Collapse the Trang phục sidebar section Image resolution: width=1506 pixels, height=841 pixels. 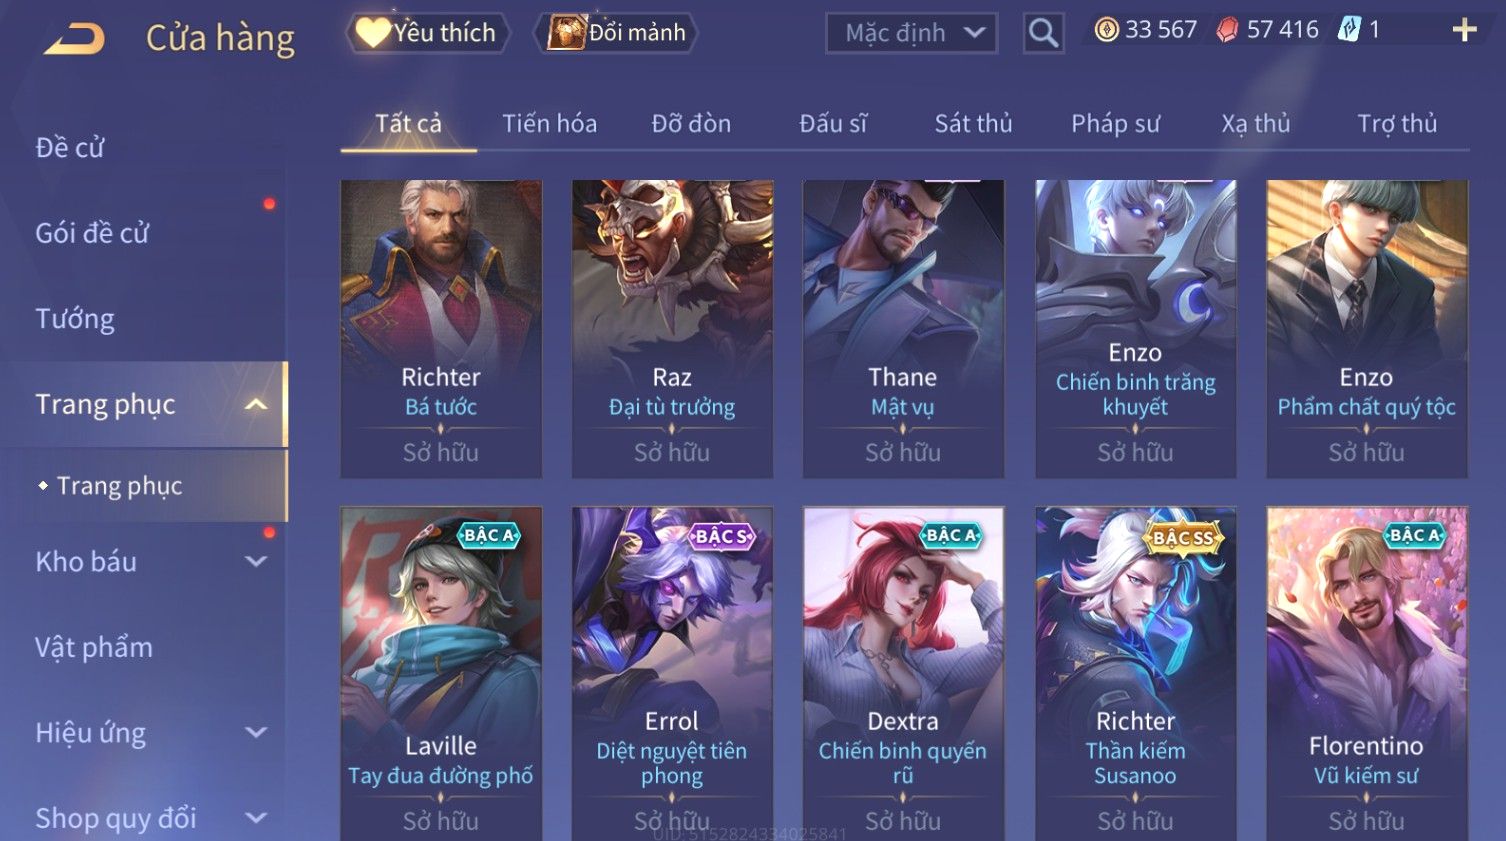pyautogui.click(x=257, y=404)
